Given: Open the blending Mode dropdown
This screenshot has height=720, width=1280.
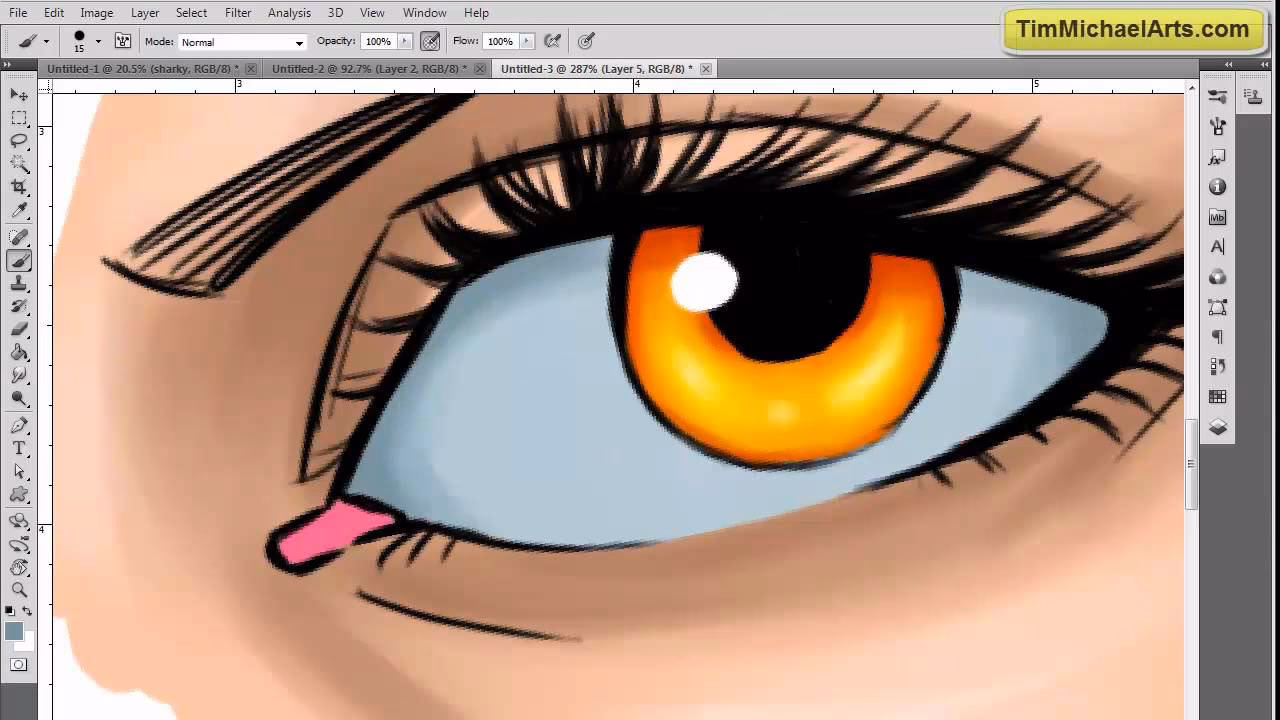Looking at the screenshot, I should 242,42.
